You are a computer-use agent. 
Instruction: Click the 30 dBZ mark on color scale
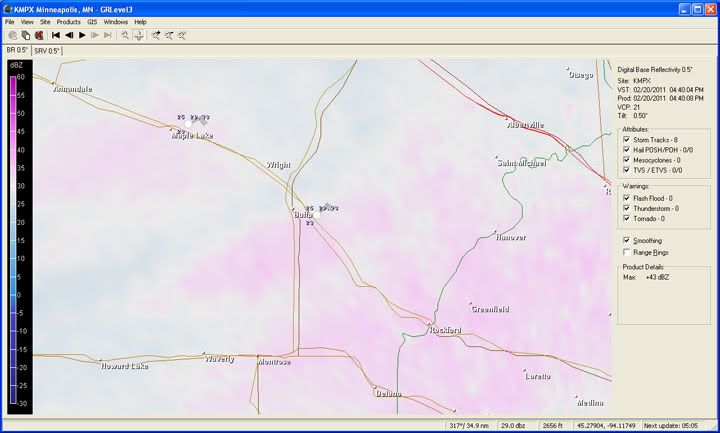point(21,186)
